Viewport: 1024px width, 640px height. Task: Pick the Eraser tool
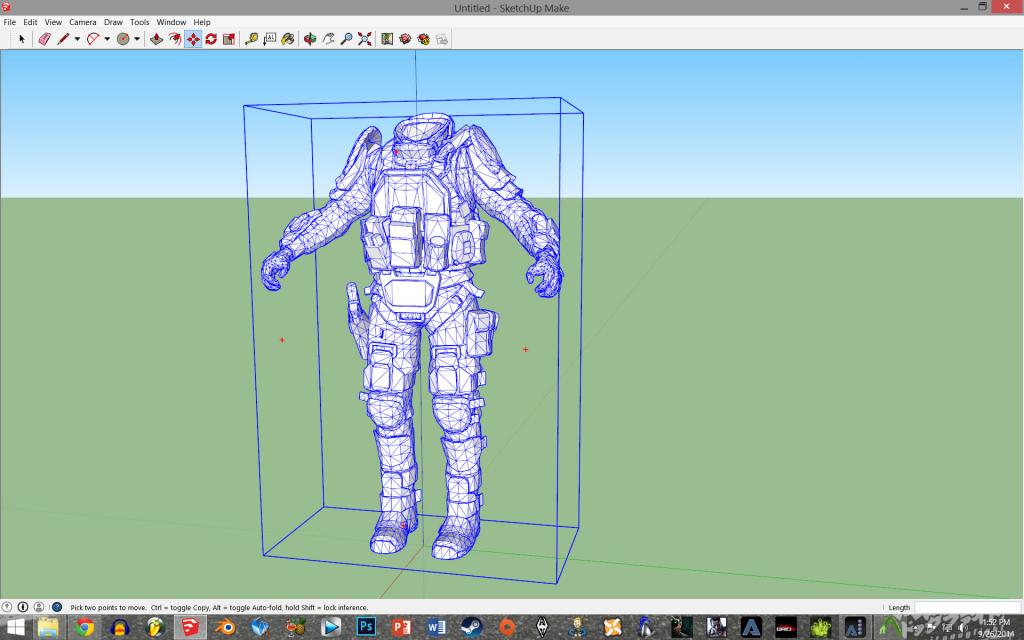tap(44, 39)
